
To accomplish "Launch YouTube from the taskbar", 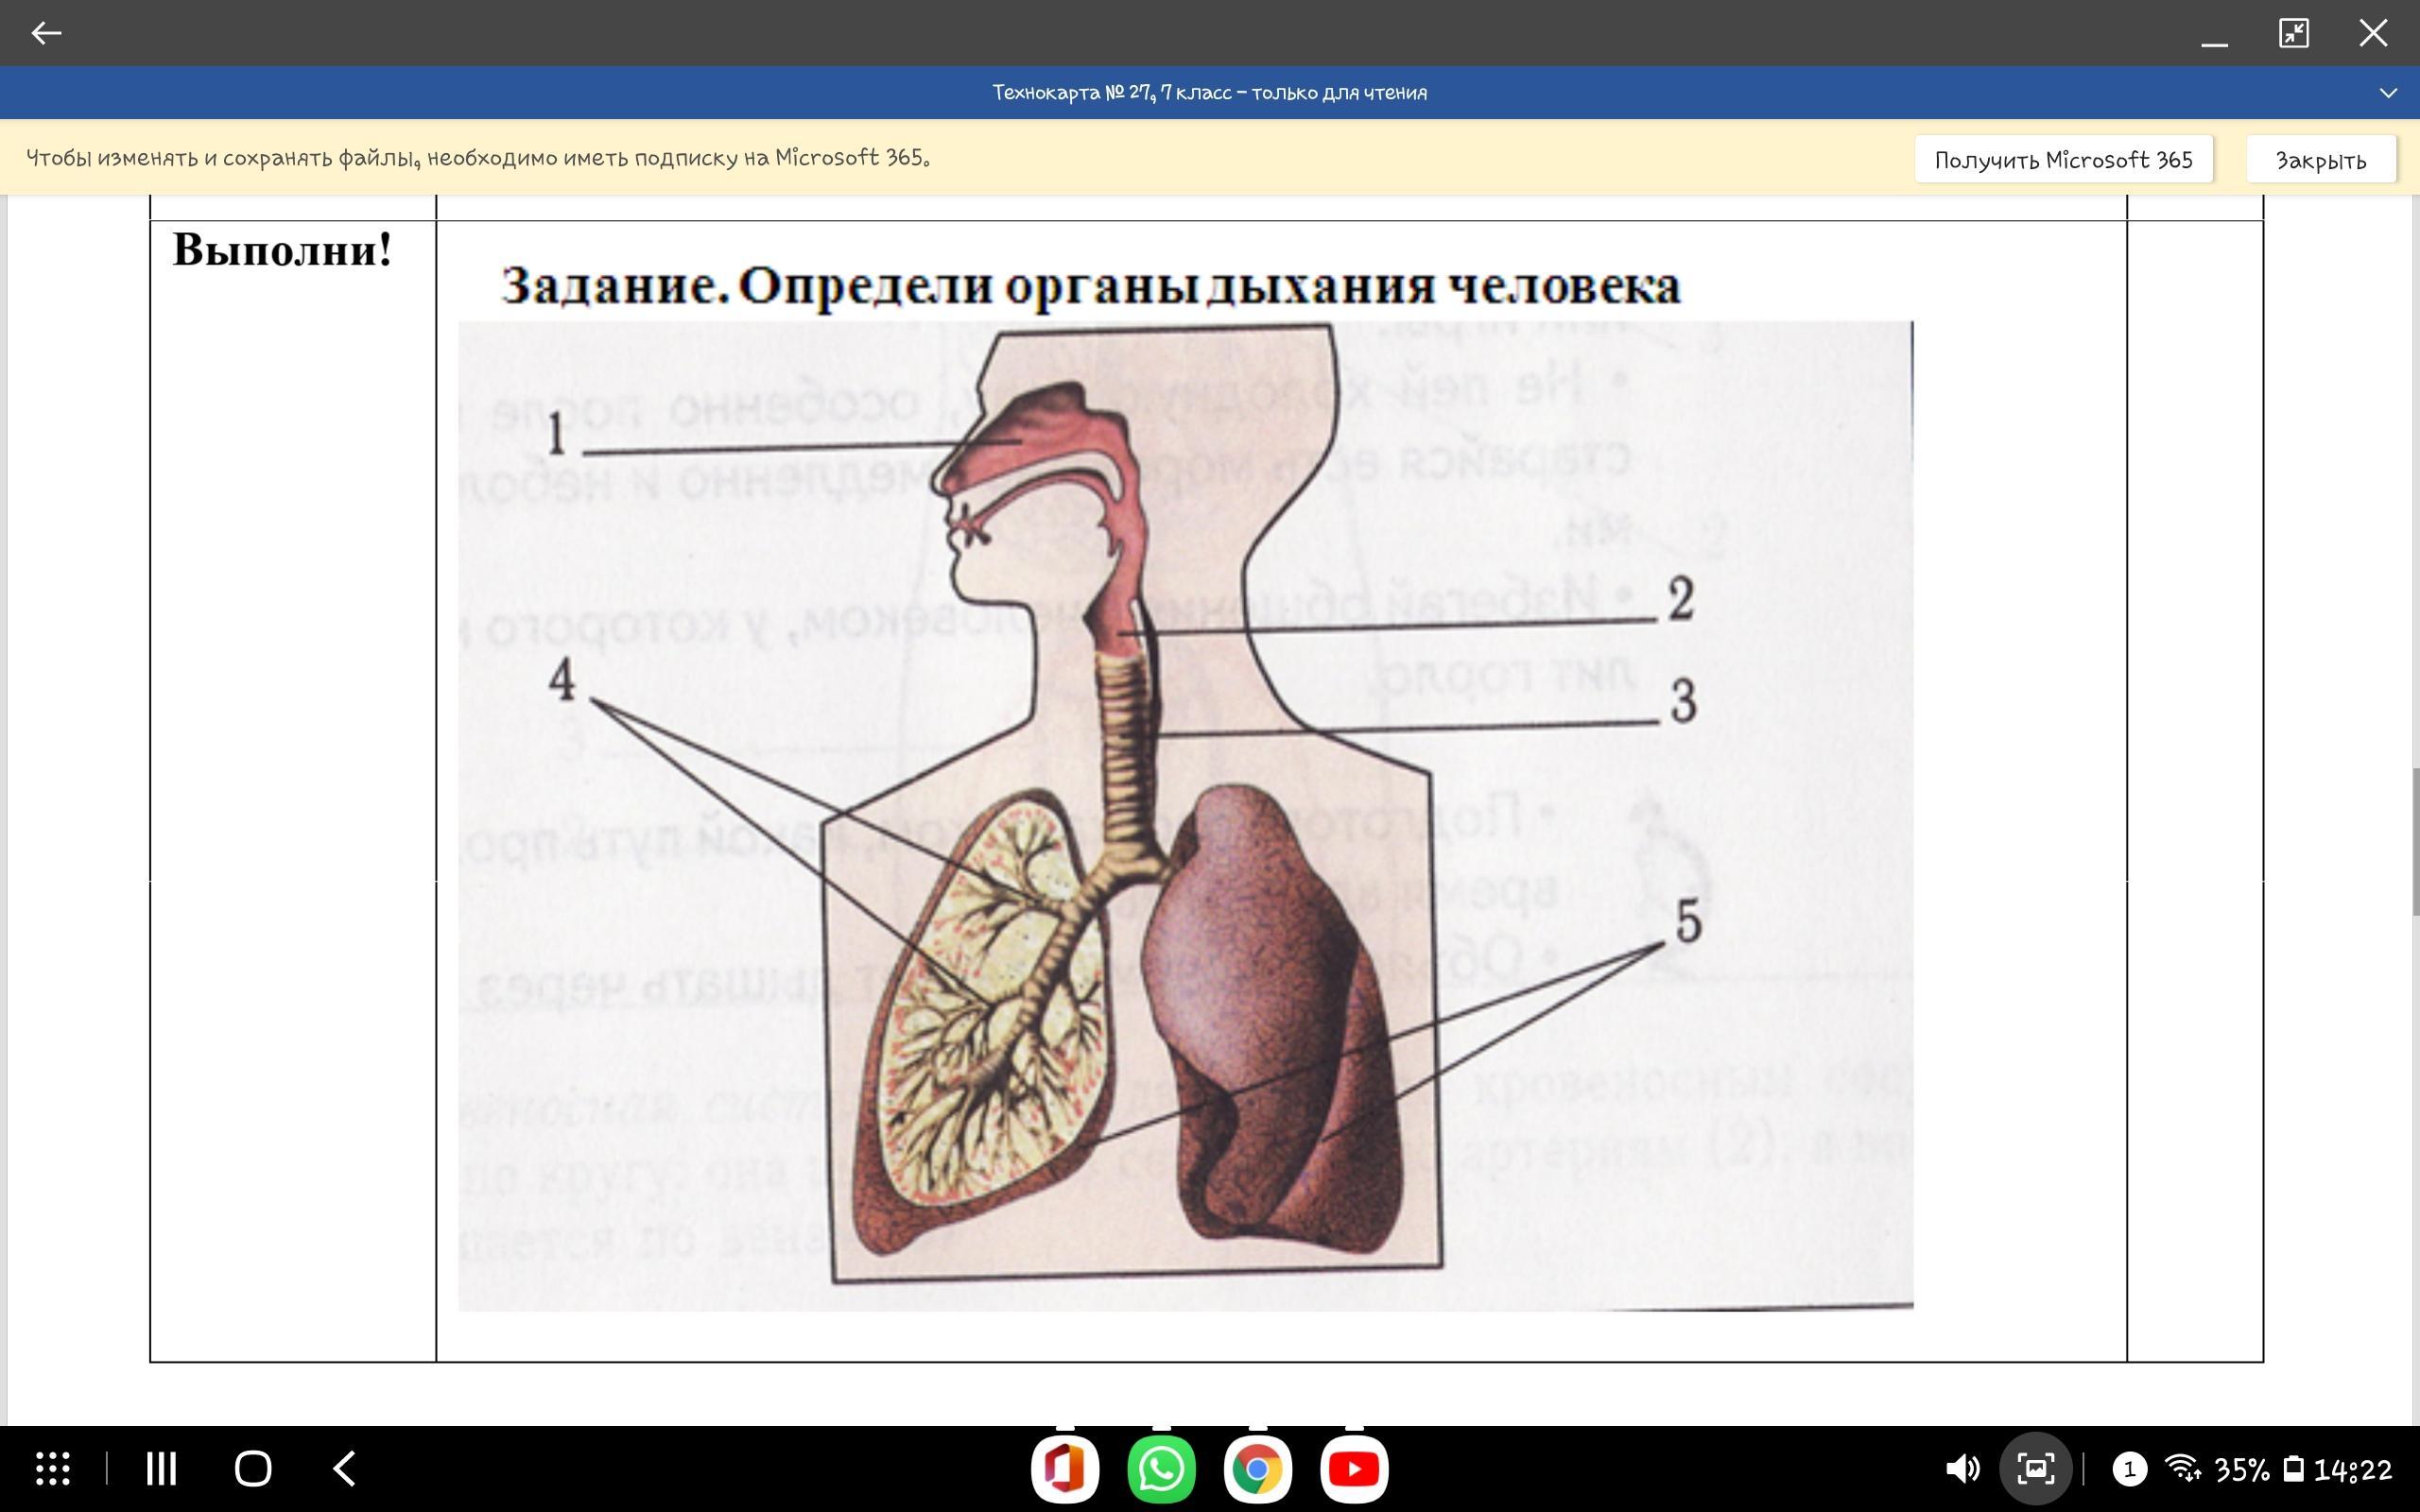I will (1353, 1469).
